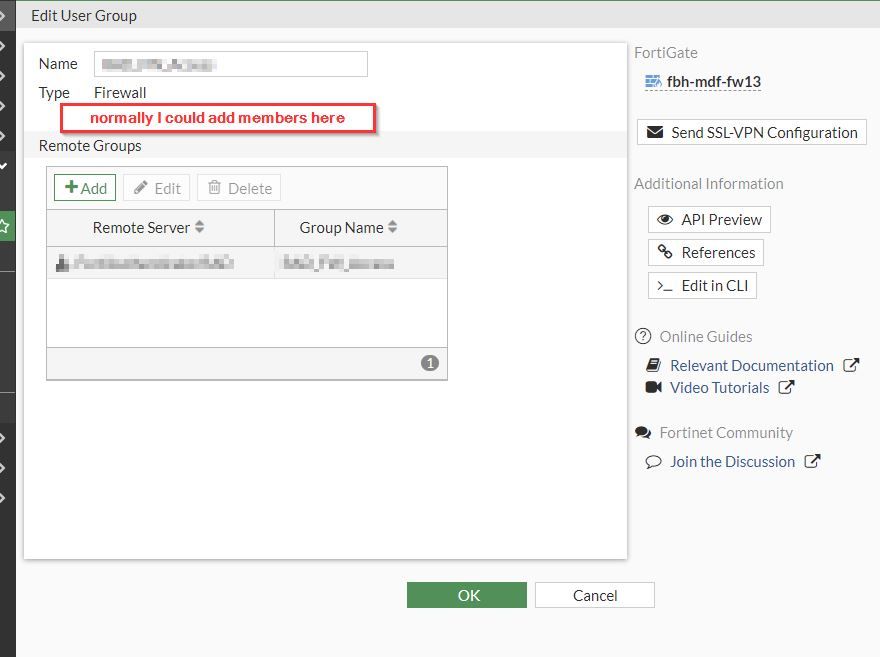Click the Online Guides question mark icon
The width and height of the screenshot is (880, 657).
coord(643,336)
